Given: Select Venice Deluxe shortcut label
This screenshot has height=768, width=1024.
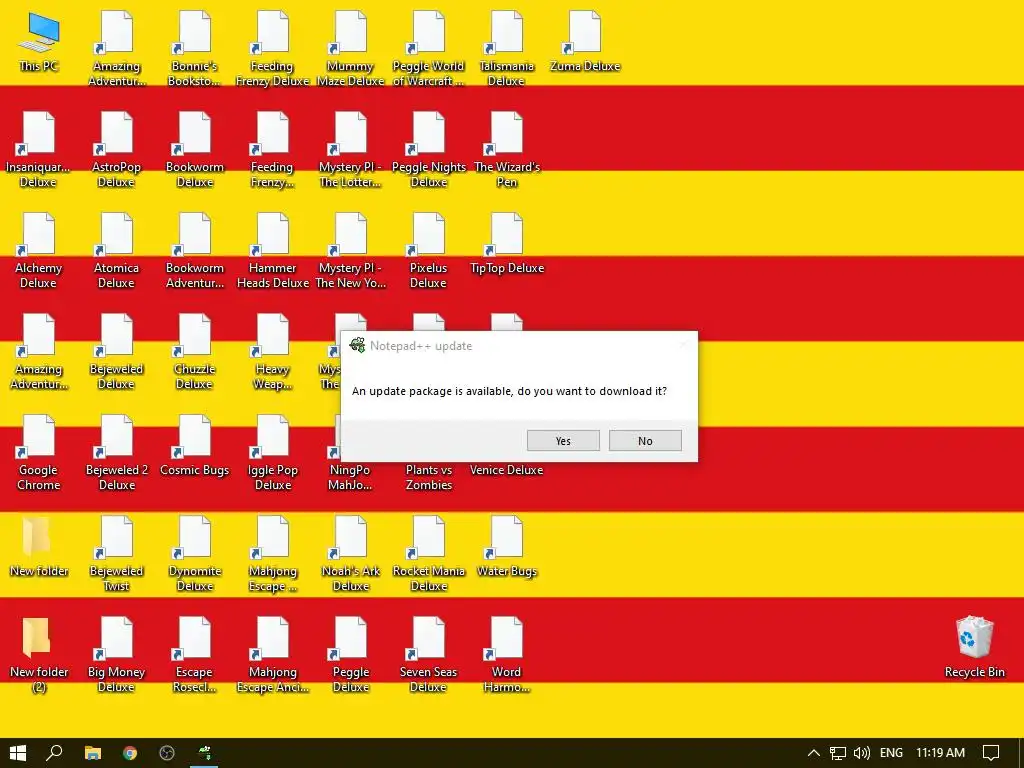Looking at the screenshot, I should tap(507, 470).
